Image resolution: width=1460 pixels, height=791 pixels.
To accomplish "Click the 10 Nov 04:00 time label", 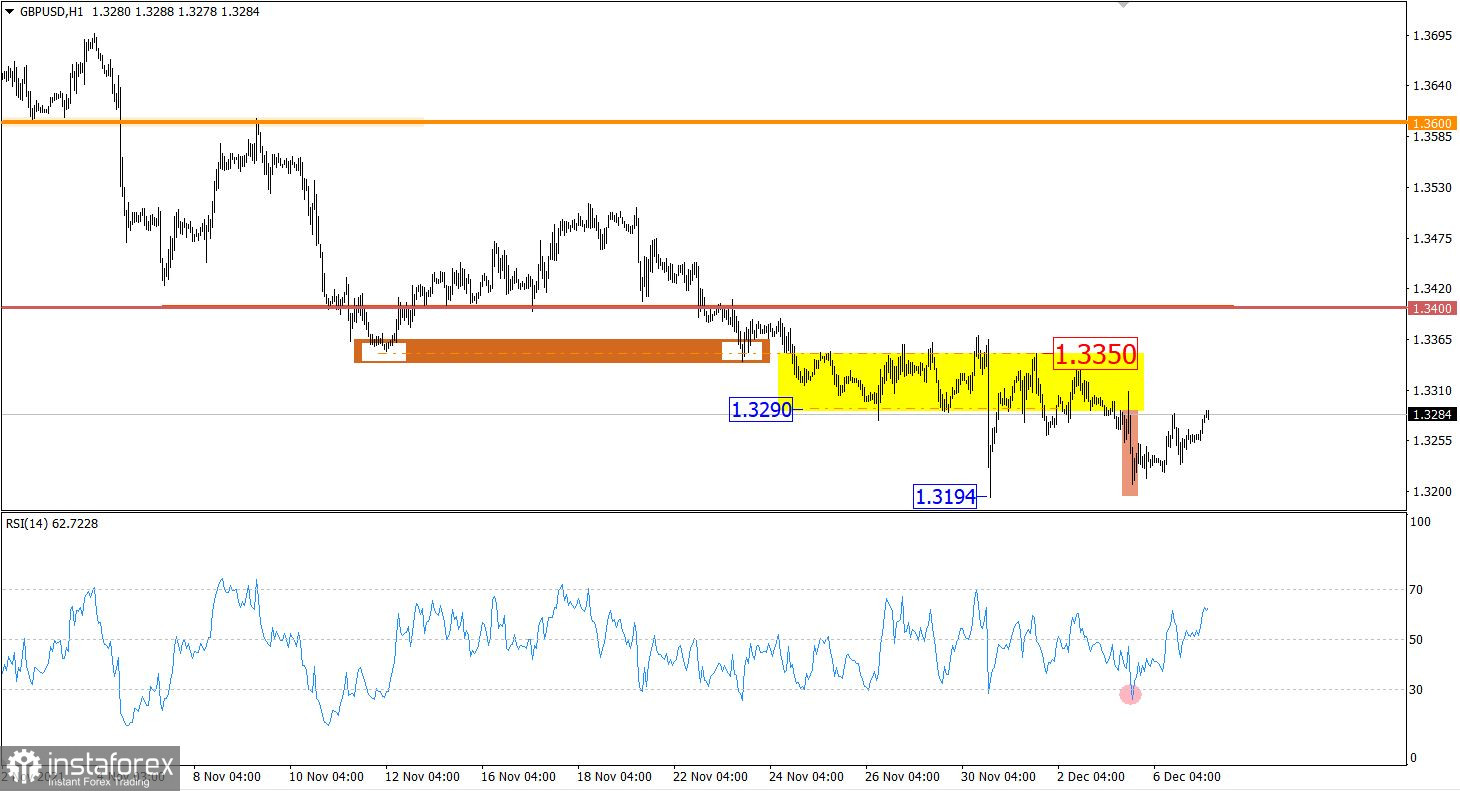I will coord(325,777).
